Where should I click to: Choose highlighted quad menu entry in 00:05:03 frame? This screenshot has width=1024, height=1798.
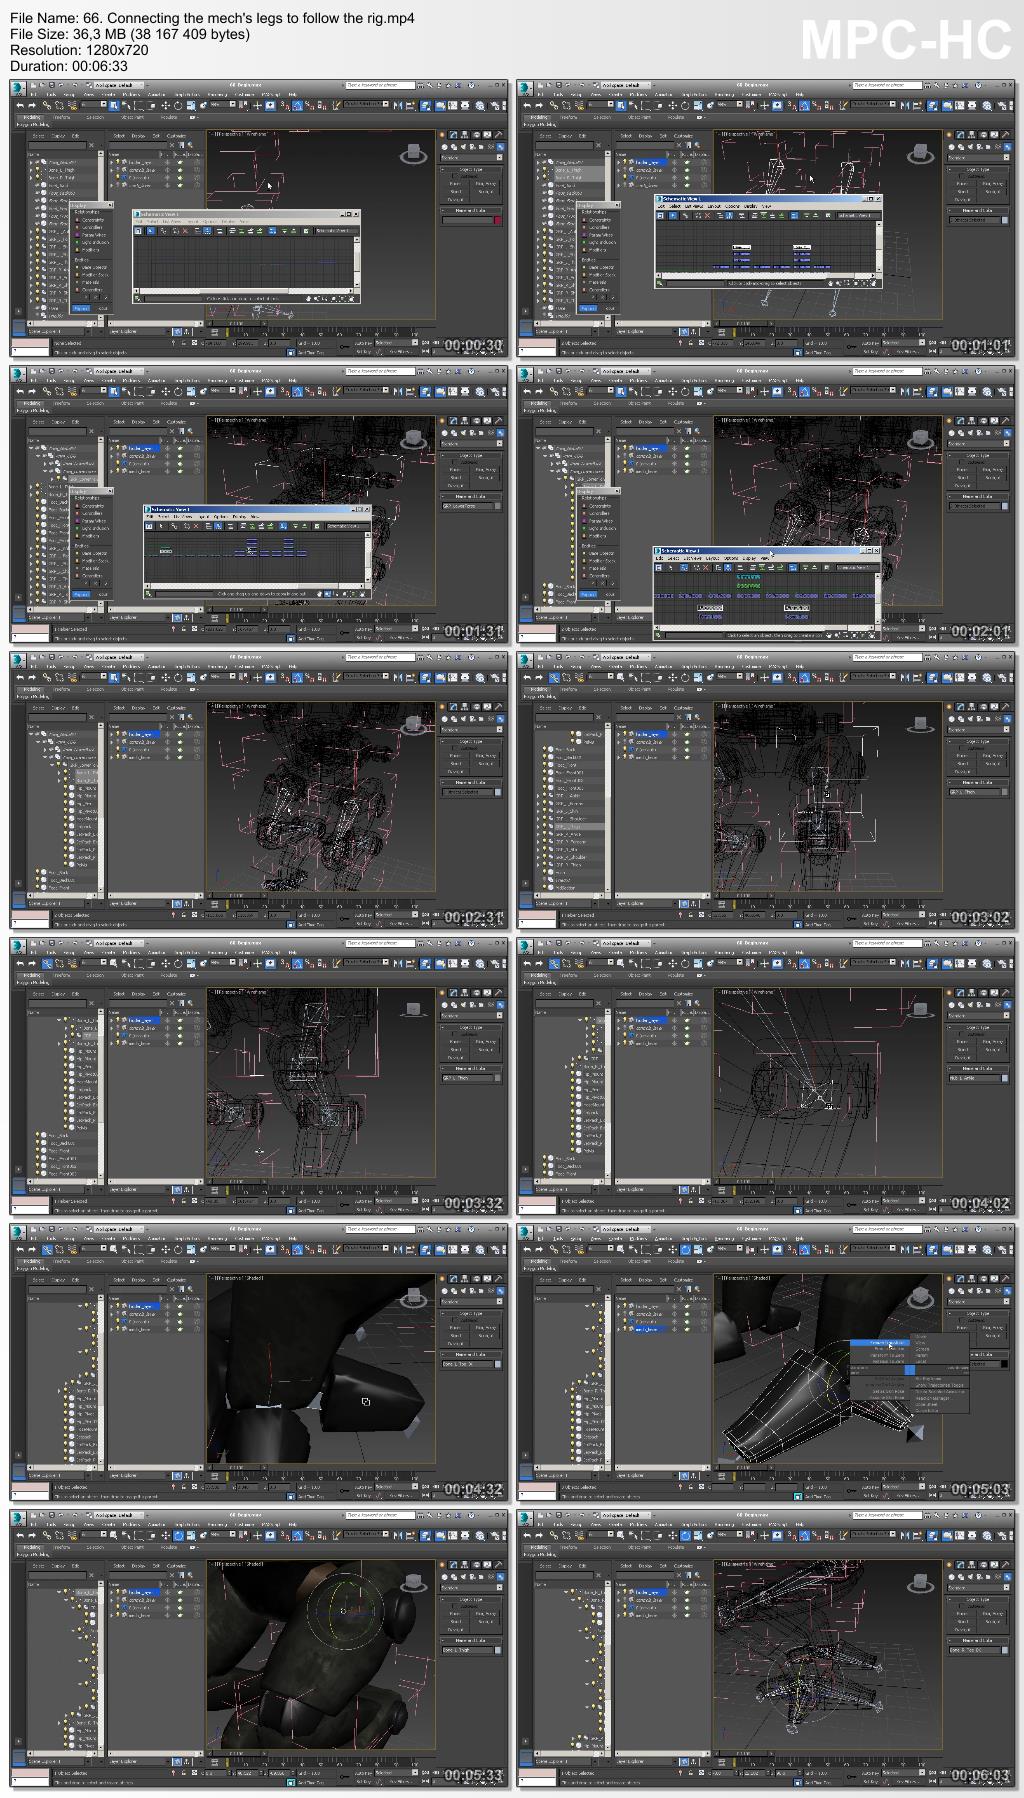pyautogui.click(x=878, y=1343)
